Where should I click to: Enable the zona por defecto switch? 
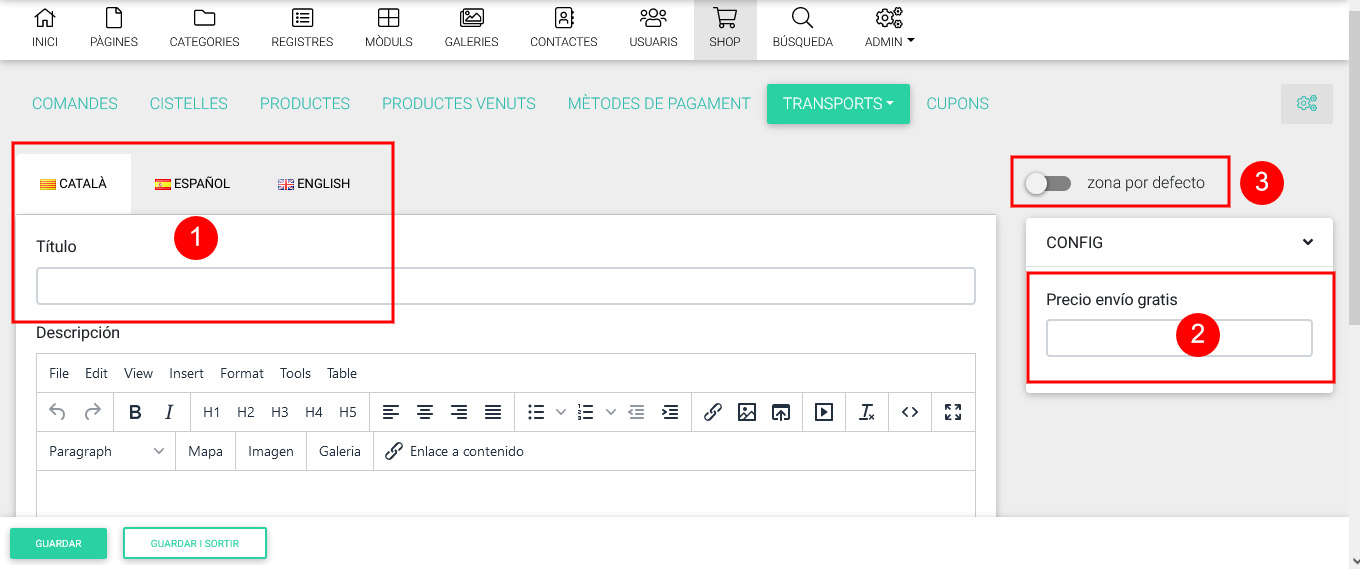(1048, 183)
